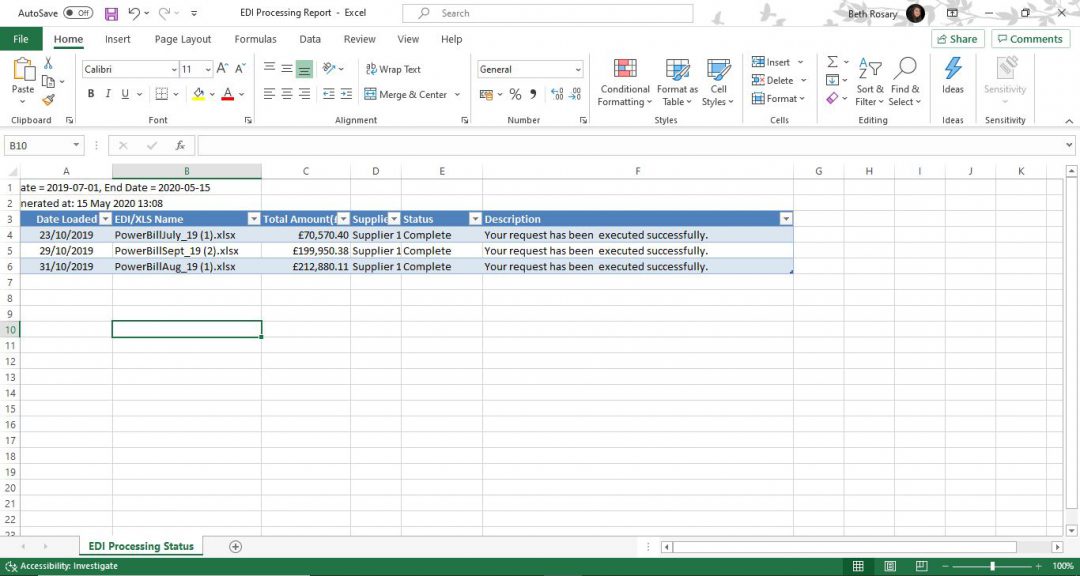The width and height of the screenshot is (1080, 576).
Task: Apply bold formatting with the Bold icon
Action: pyautogui.click(x=90, y=93)
